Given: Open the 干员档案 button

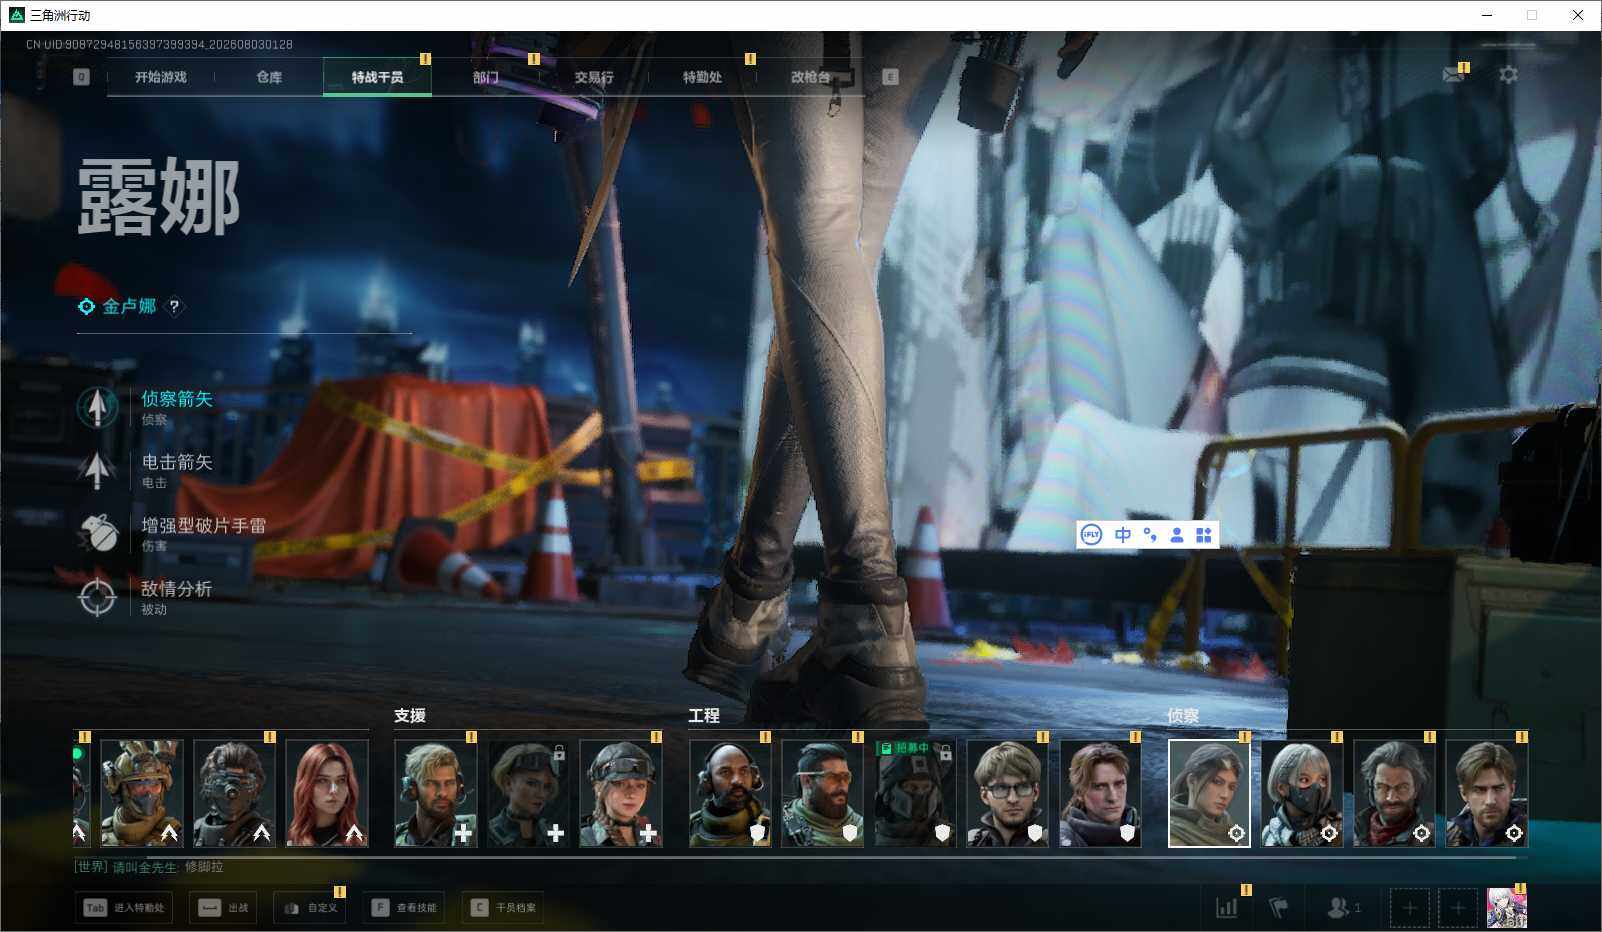Looking at the screenshot, I should [503, 908].
